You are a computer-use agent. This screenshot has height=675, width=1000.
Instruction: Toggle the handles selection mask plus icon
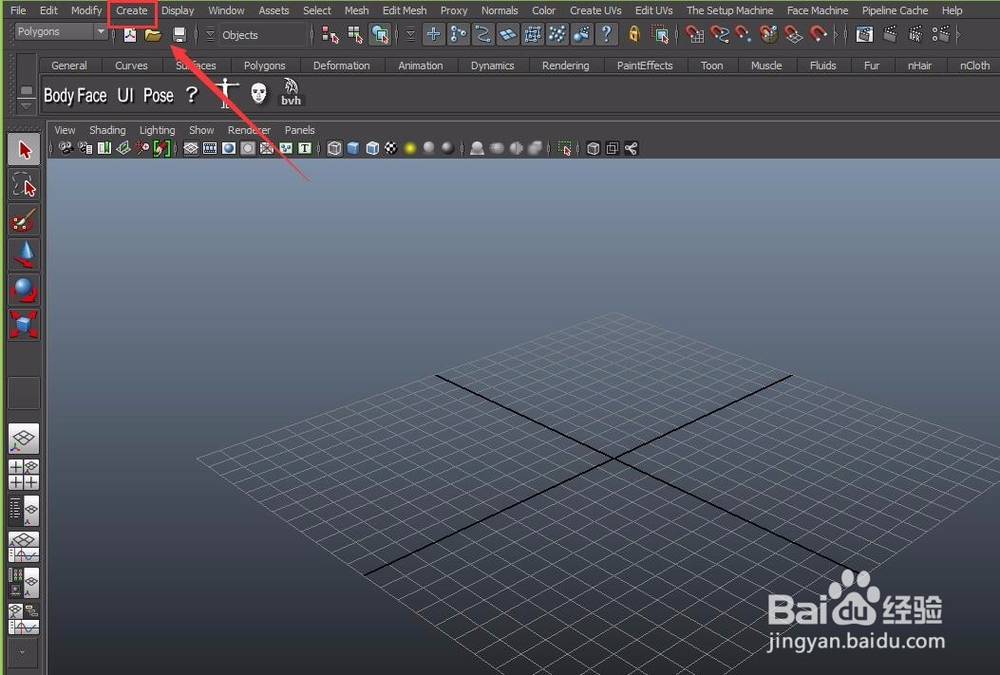tap(434, 34)
